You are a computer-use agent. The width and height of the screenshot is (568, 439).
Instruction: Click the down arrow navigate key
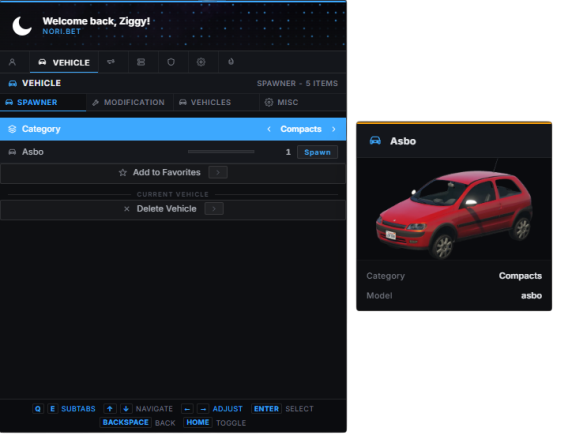(126, 409)
